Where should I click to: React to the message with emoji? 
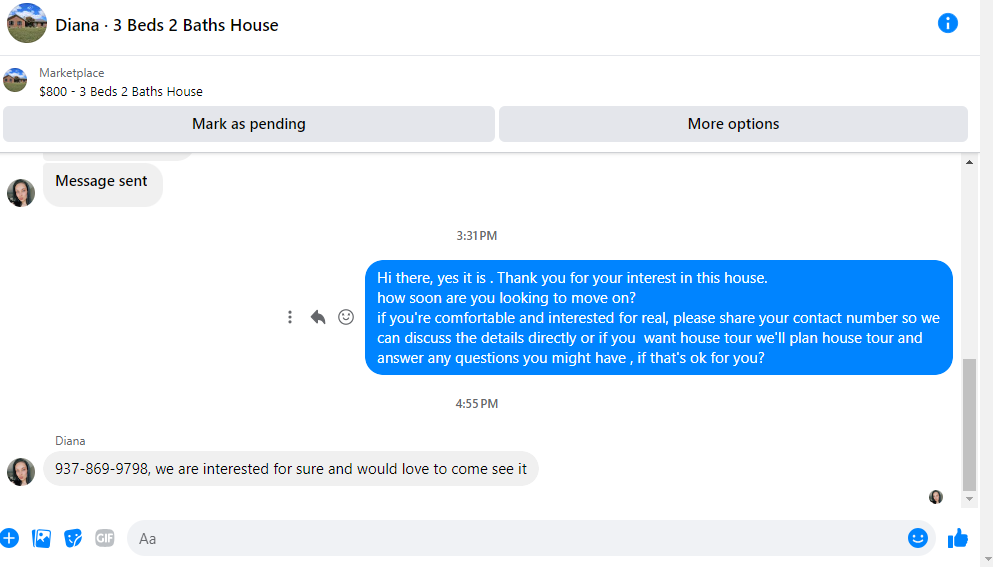346,317
